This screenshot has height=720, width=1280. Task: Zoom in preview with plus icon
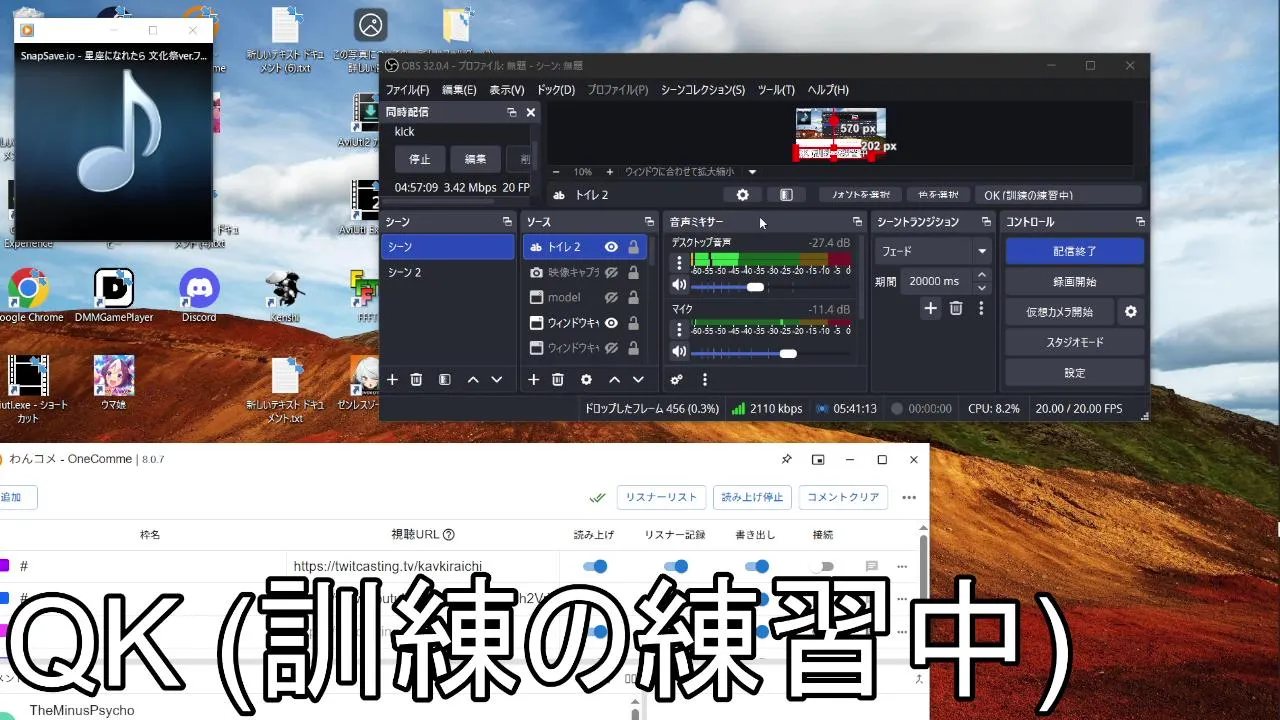[610, 172]
